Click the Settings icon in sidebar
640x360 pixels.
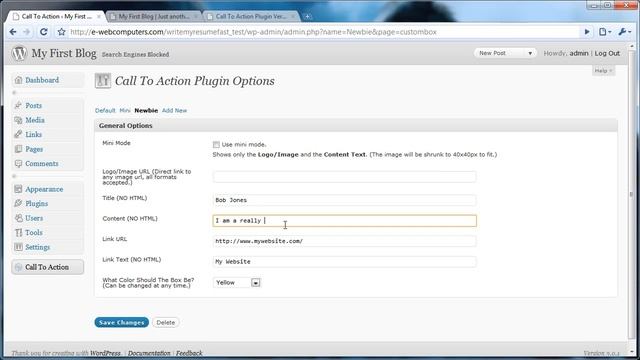18,247
